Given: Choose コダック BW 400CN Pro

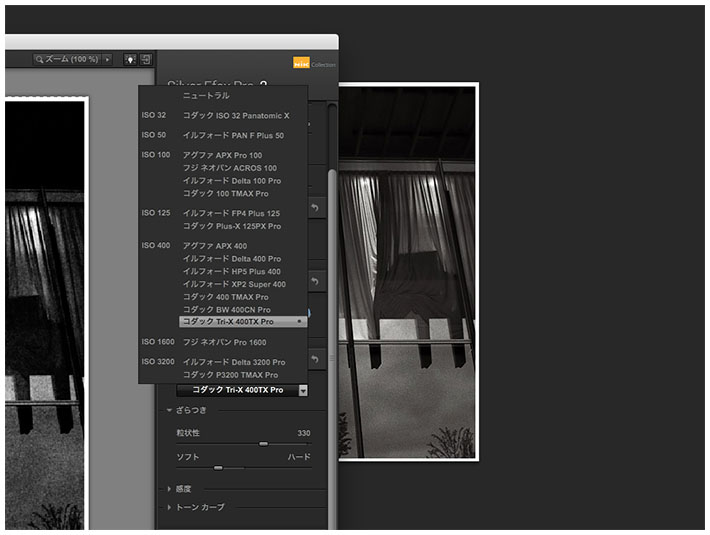Looking at the screenshot, I should coord(226,309).
